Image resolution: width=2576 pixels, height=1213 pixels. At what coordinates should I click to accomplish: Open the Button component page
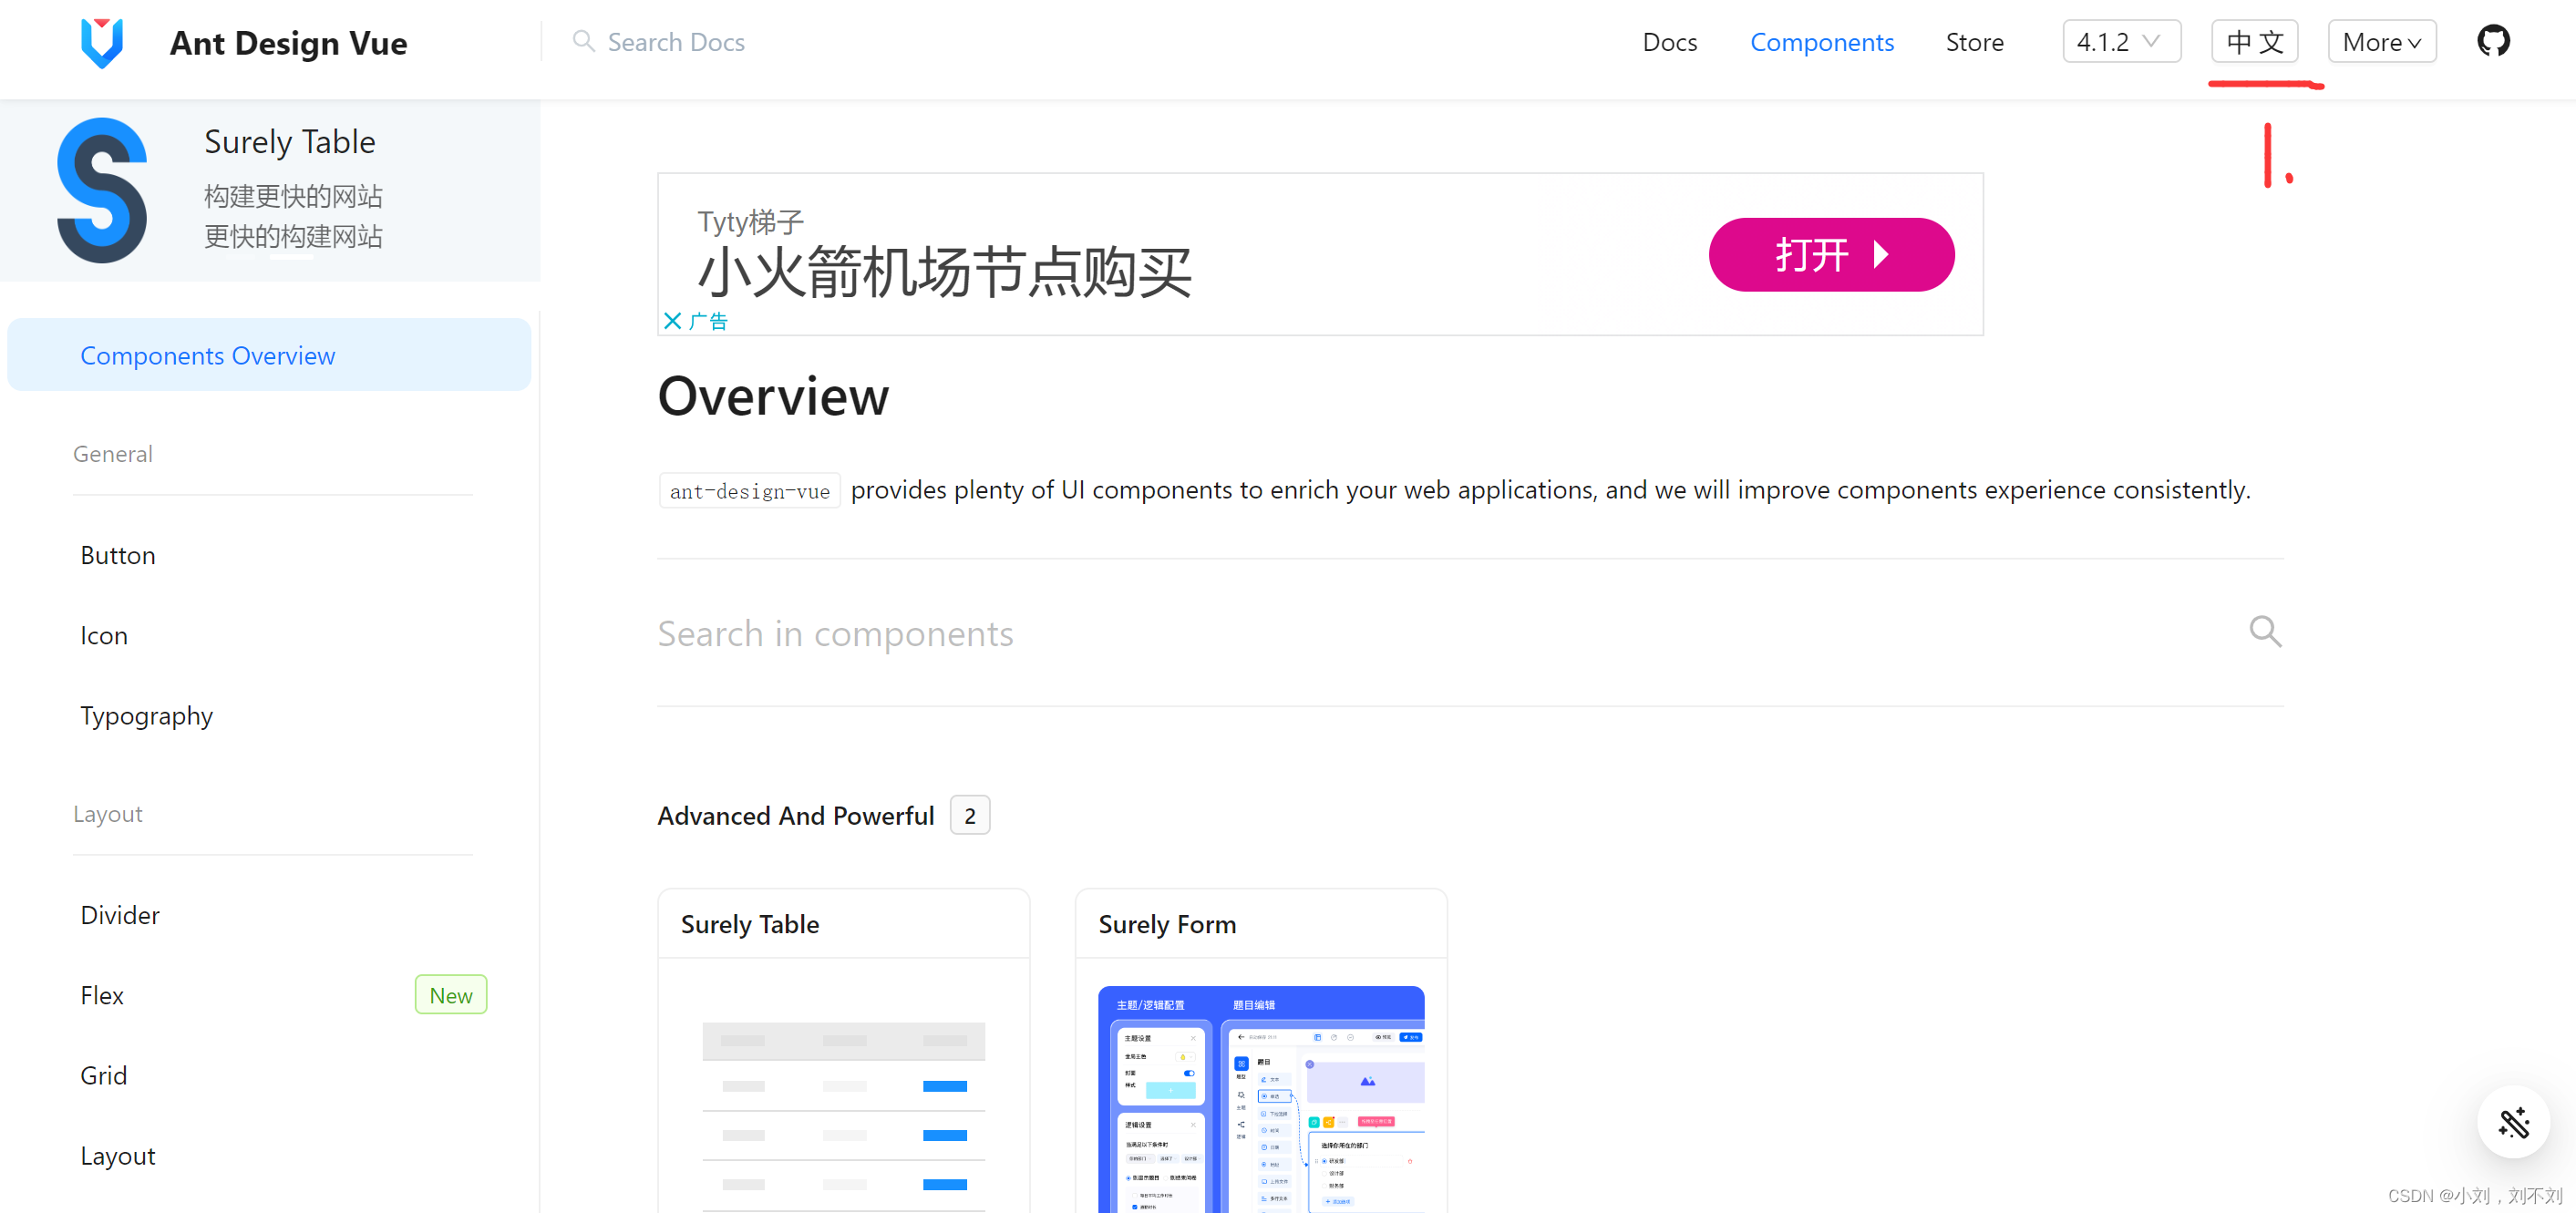(x=118, y=555)
